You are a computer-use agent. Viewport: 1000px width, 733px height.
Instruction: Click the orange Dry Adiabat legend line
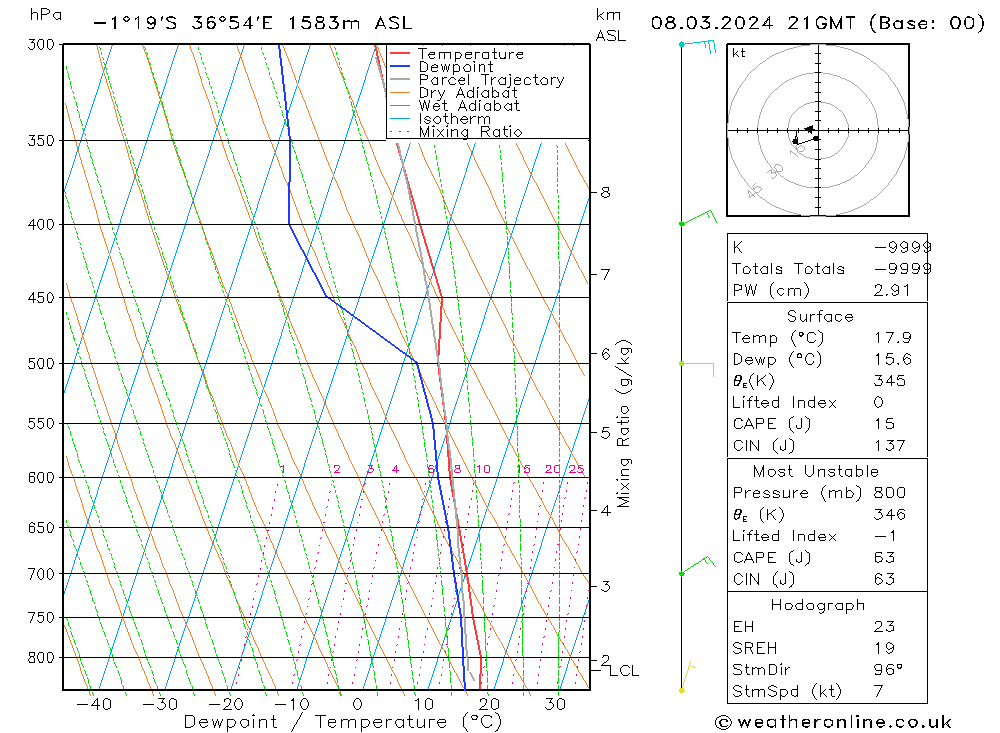(400, 93)
